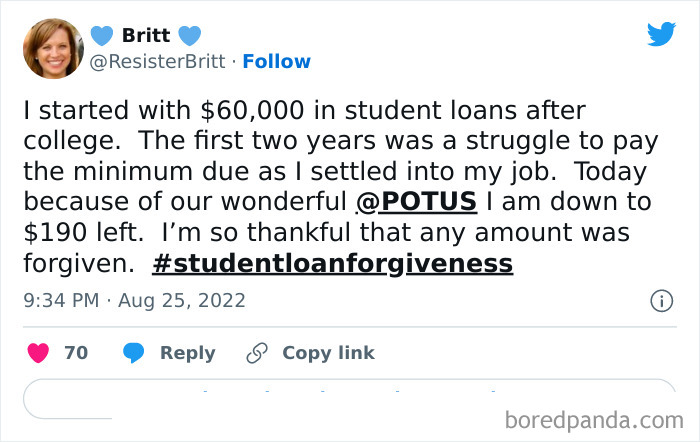
Task: Click the rounded box below the actions
Action: tap(349, 398)
